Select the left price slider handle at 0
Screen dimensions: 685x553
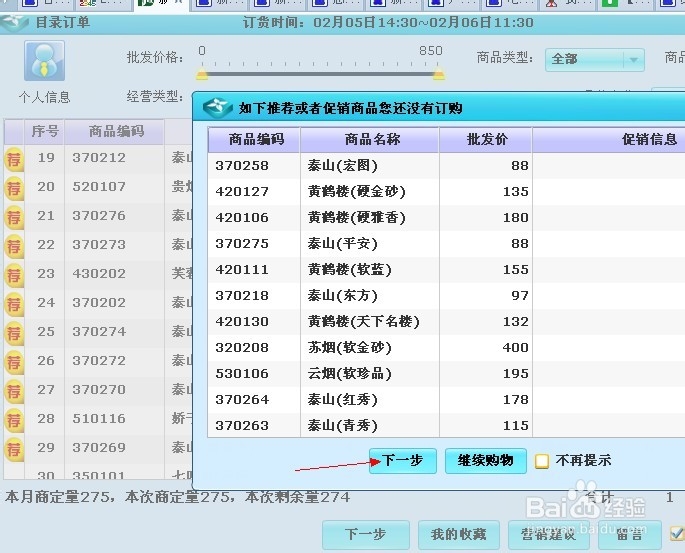(x=202, y=73)
